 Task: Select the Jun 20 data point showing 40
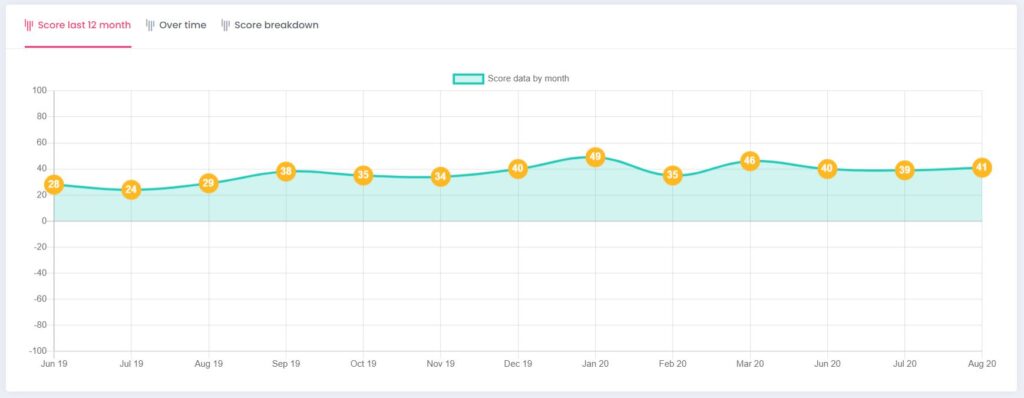(x=827, y=169)
